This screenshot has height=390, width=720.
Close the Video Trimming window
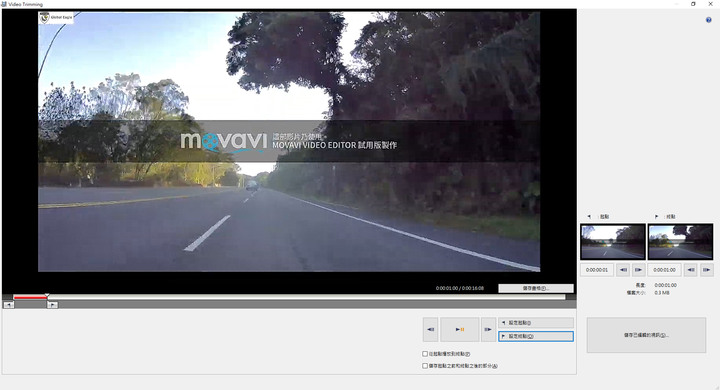[x=710, y=4]
